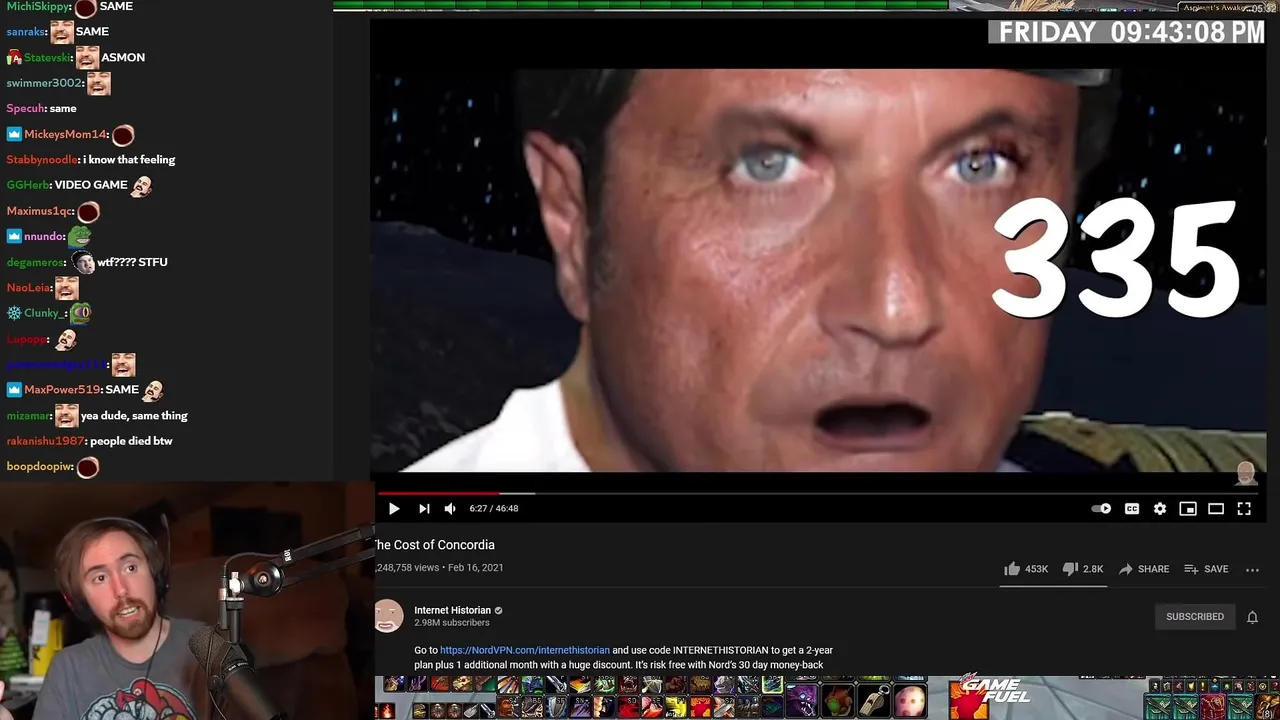Enter fullscreen mode
The image size is (1280, 720).
1244,509
